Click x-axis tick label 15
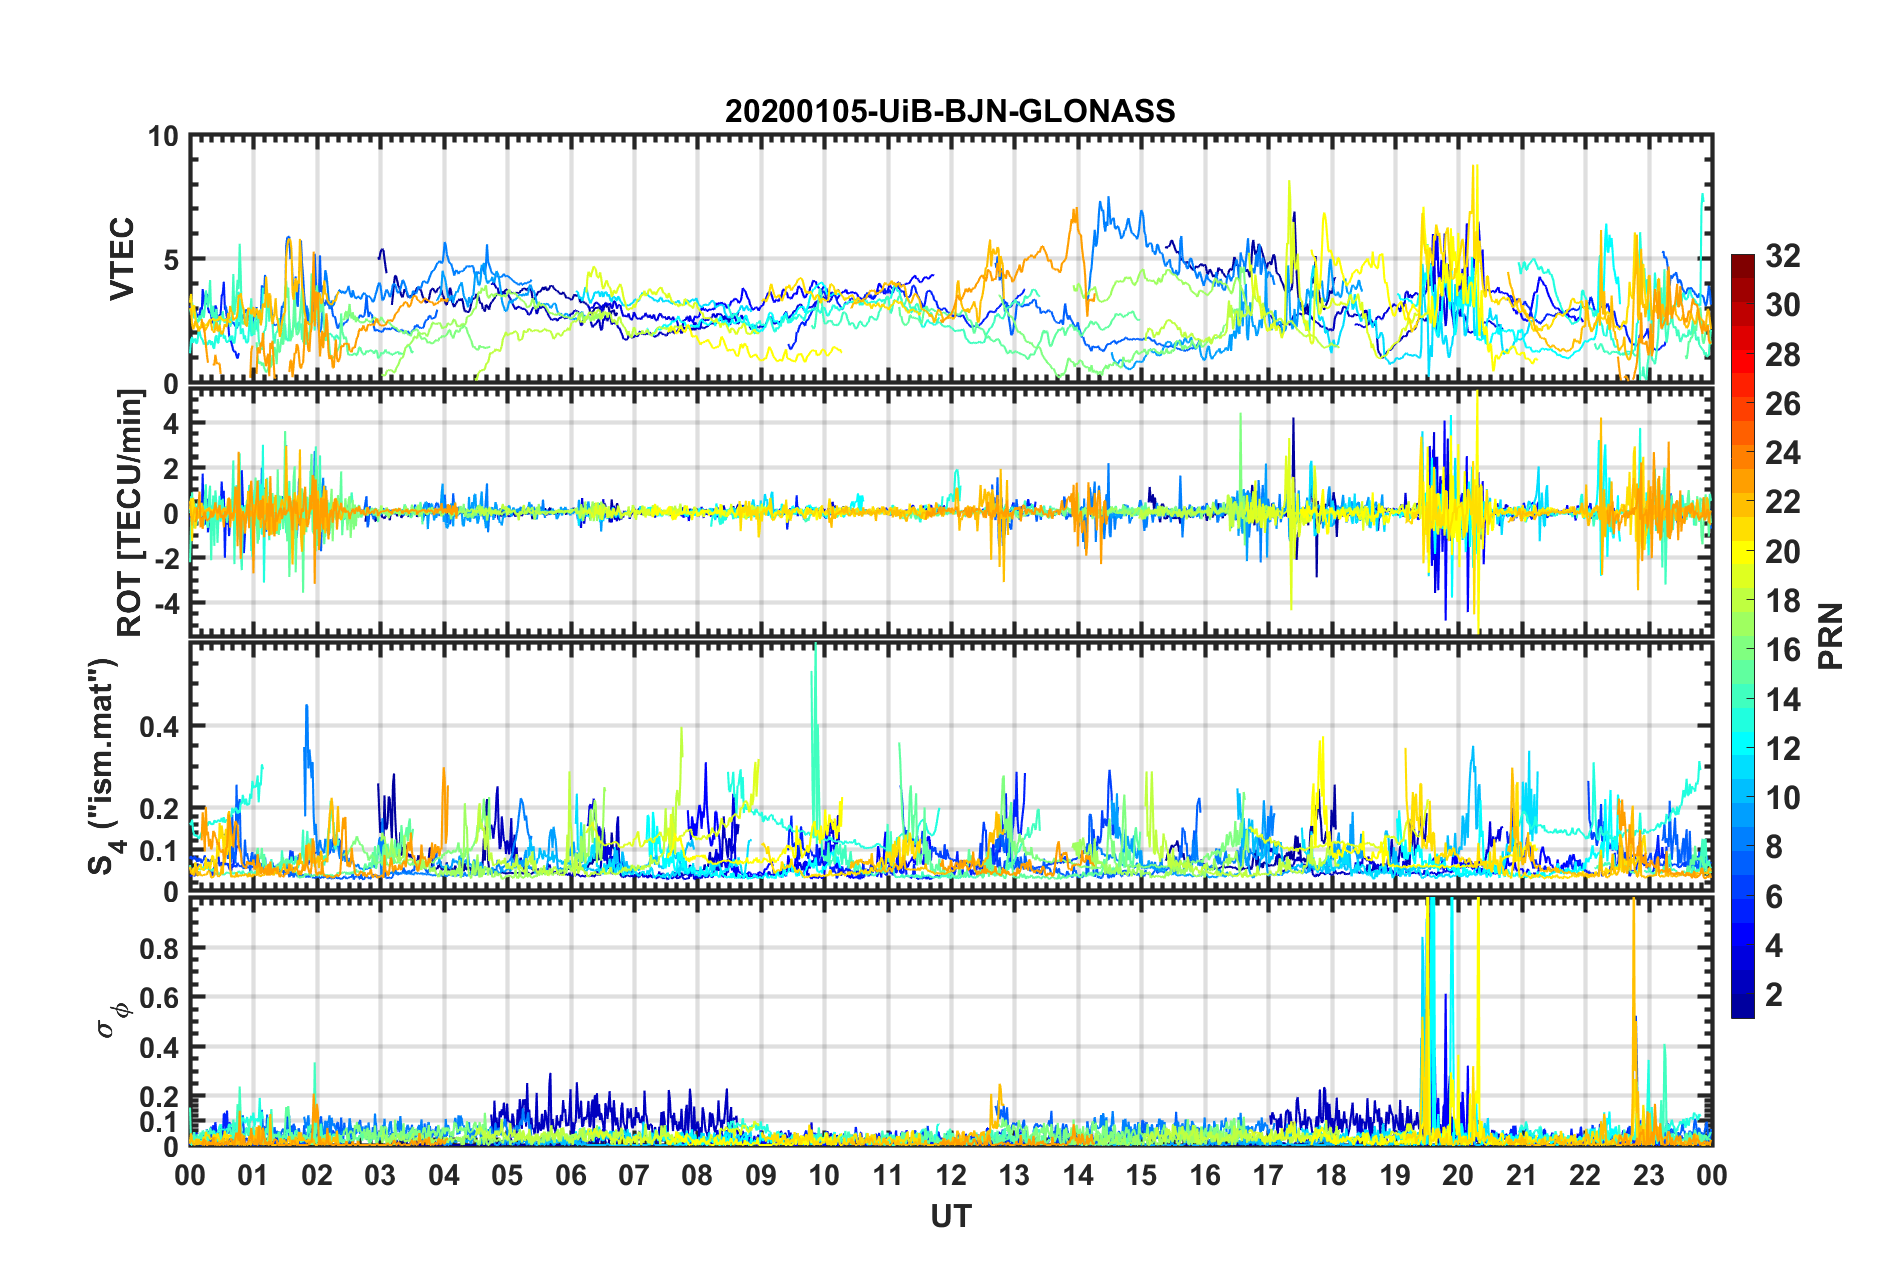Image resolution: width=1902 pixels, height=1272 pixels. coord(1141,1175)
